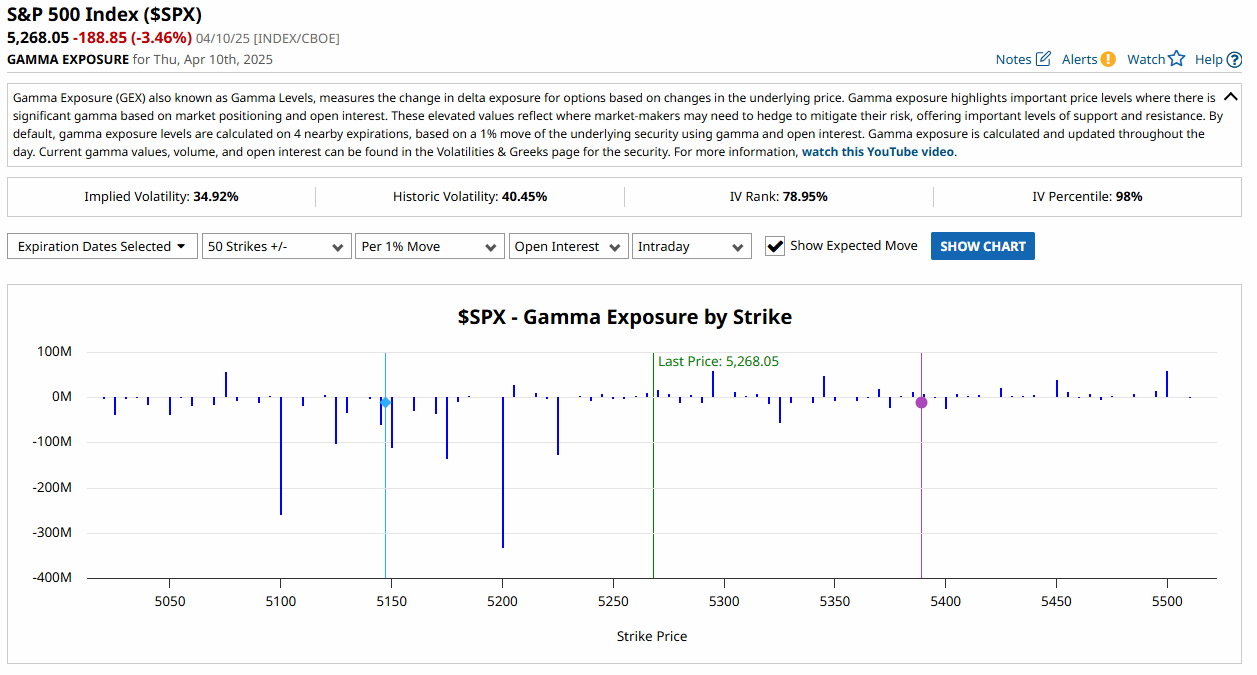Click the positive gamma bar at strike 5500
This screenshot has height=675, width=1257.
(x=1167, y=384)
